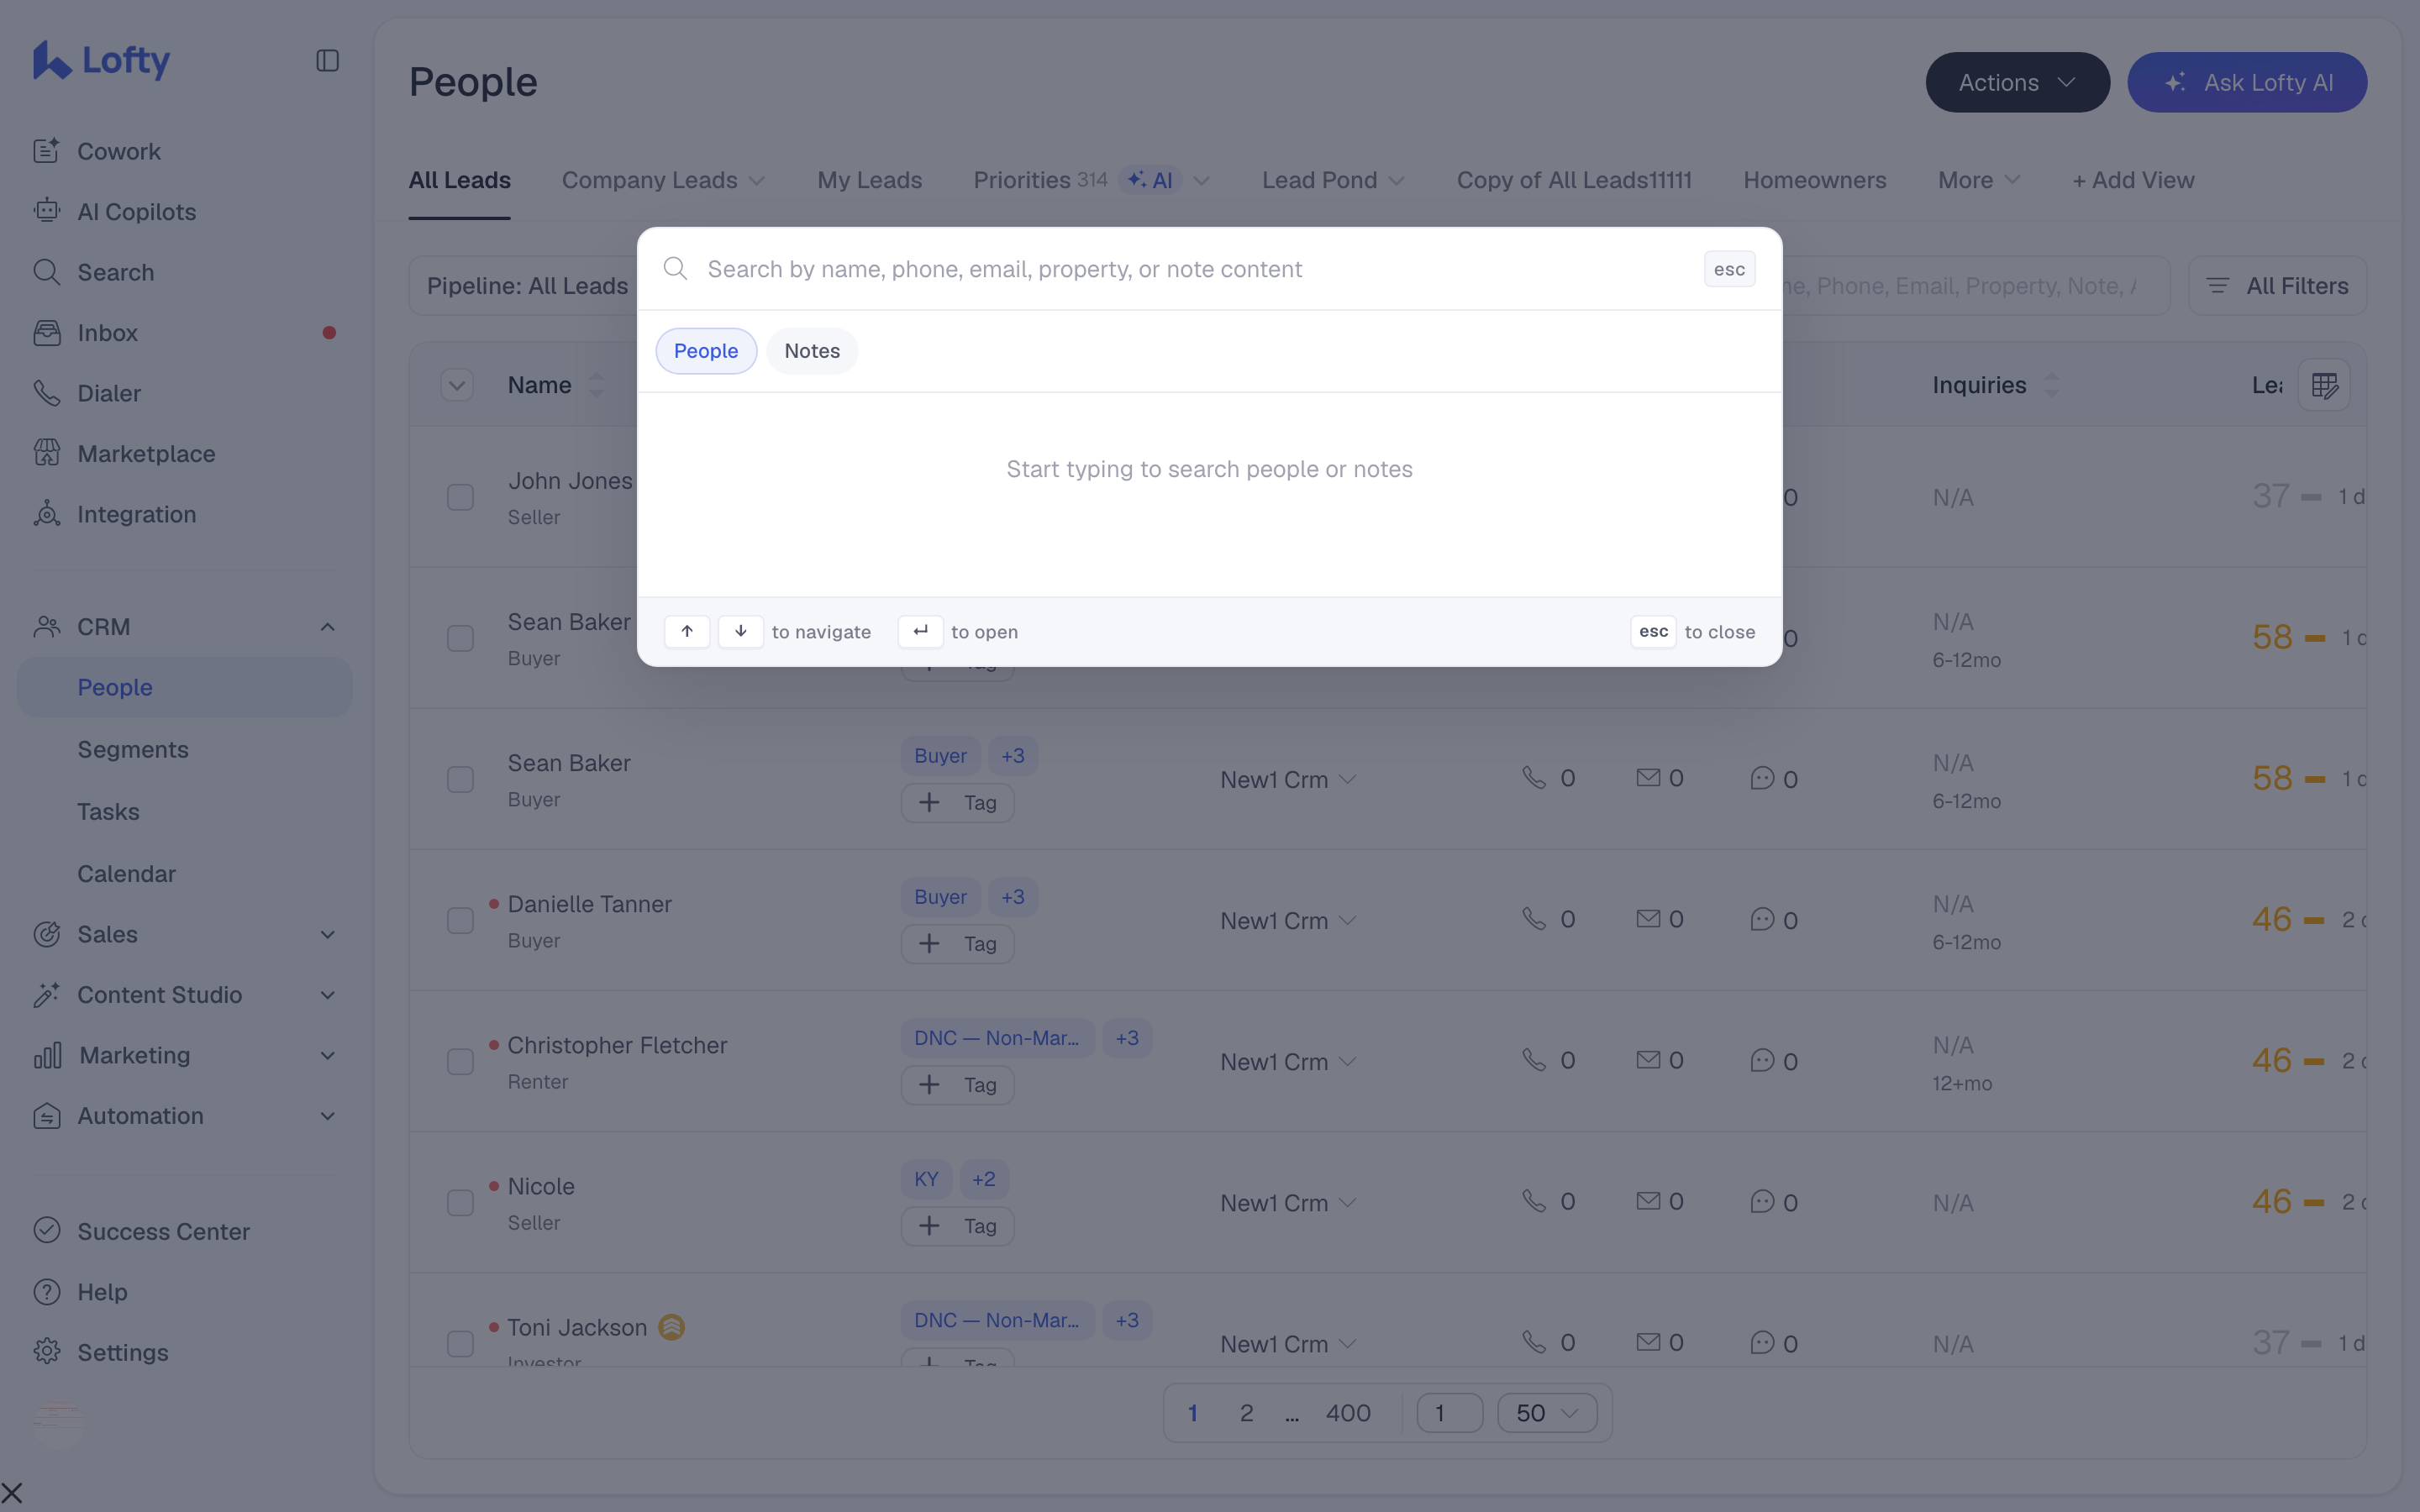Select the John Jones row checkbox
This screenshot has width=2420, height=1512.
point(460,497)
